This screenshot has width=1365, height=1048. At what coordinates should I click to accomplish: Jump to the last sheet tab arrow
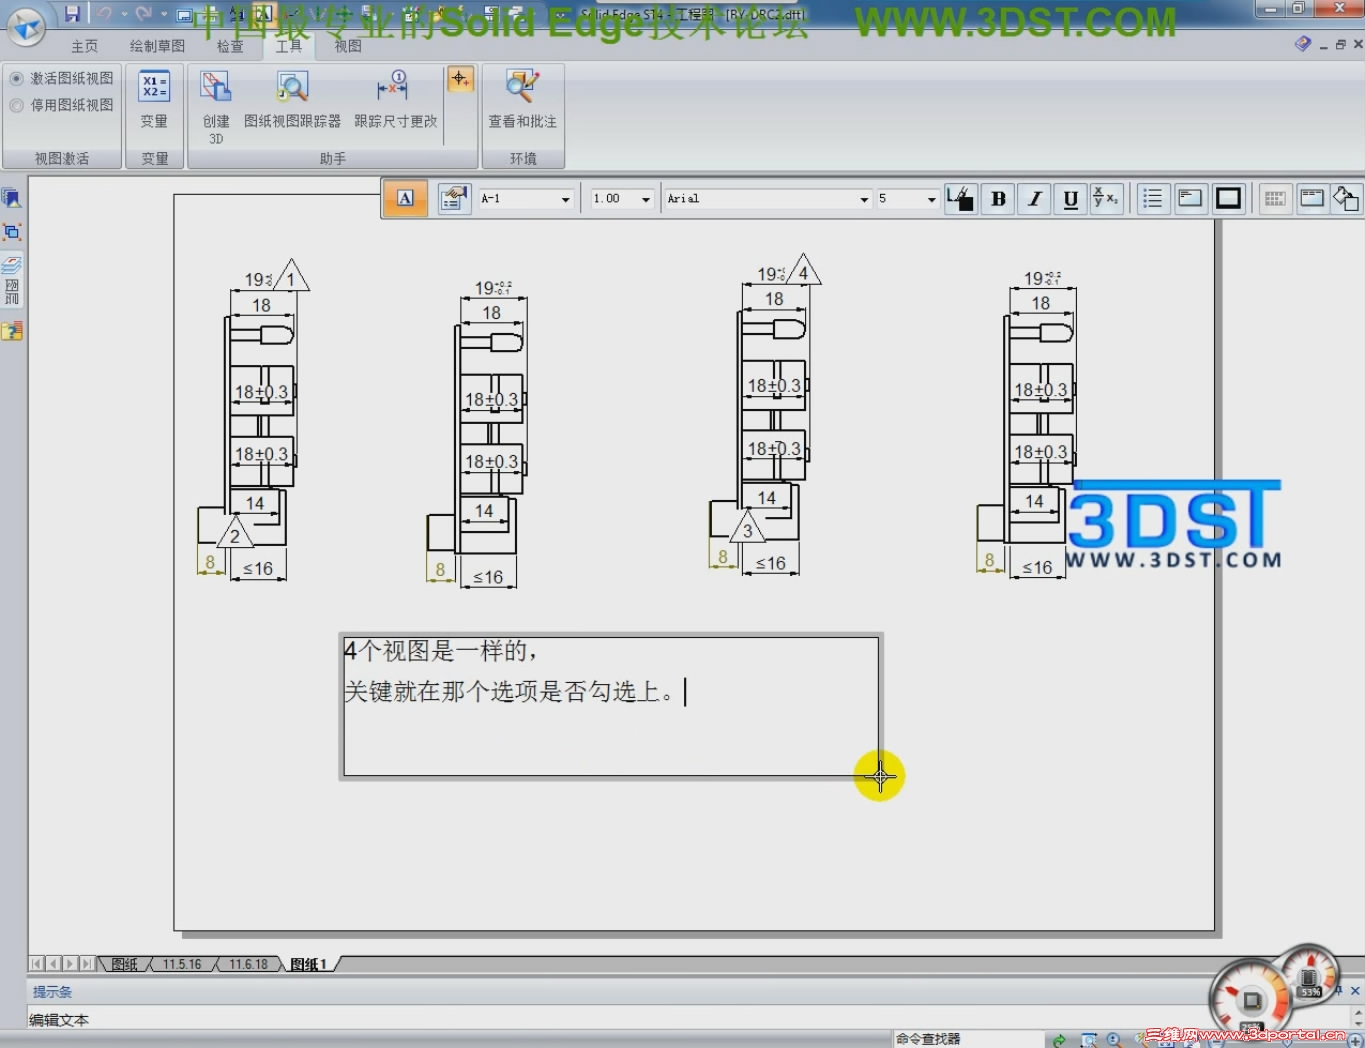(x=87, y=964)
